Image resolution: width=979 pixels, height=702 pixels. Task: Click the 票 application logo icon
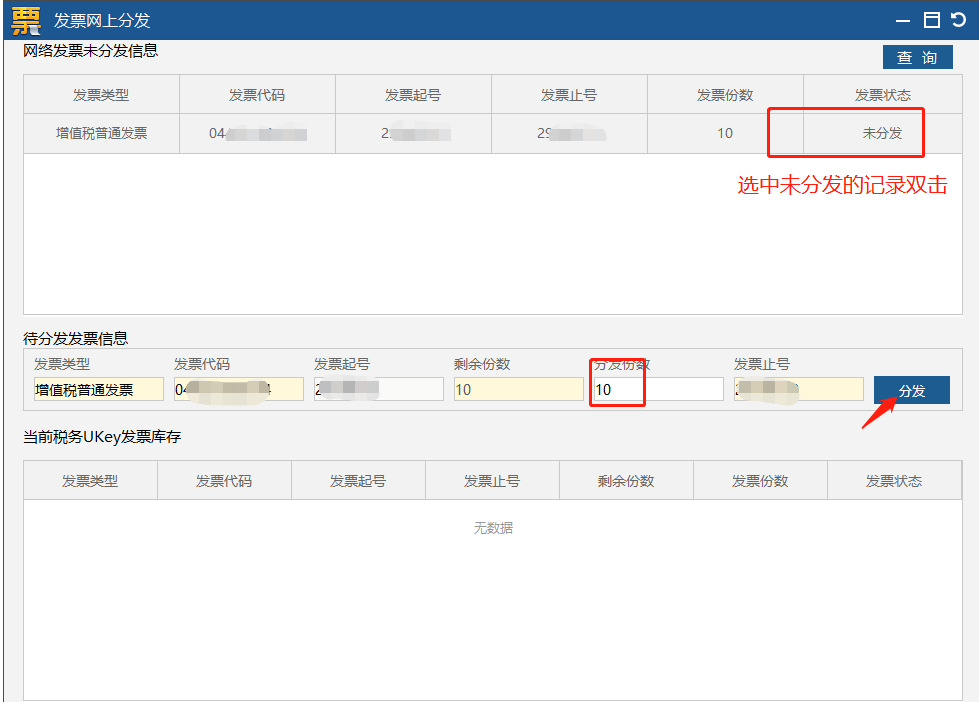pyautogui.click(x=26, y=21)
